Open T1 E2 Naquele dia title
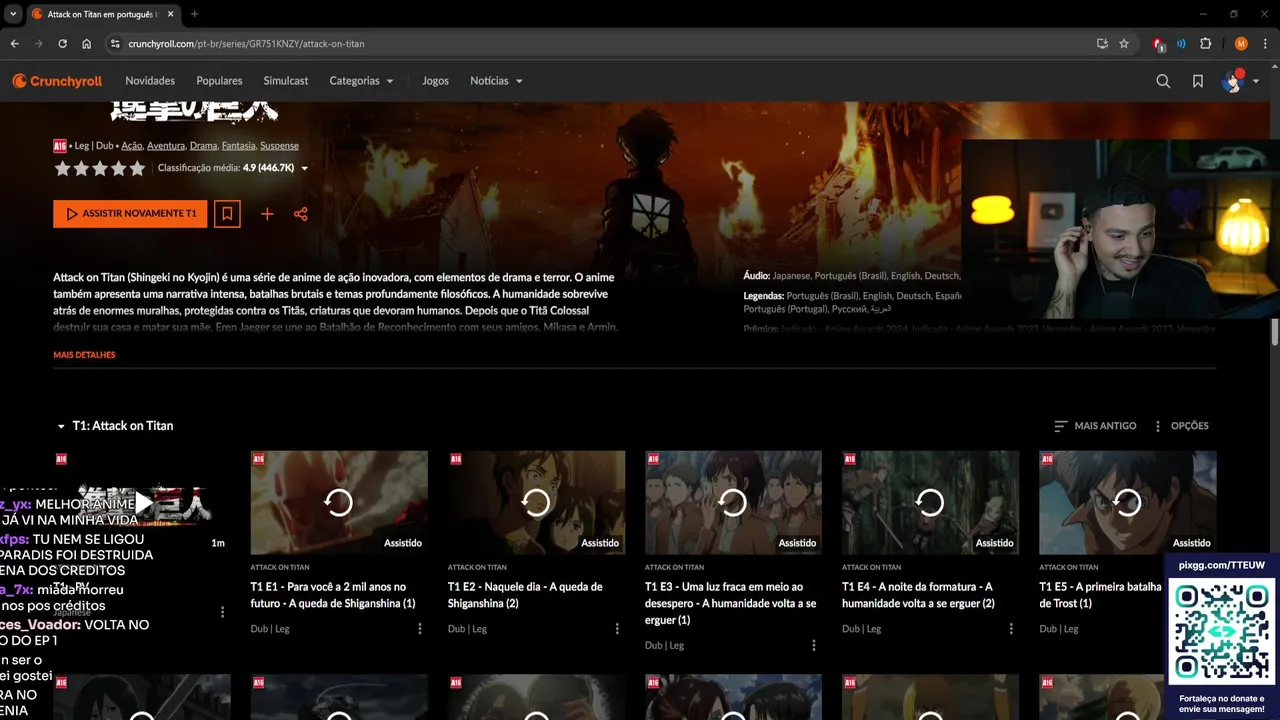Image resolution: width=1280 pixels, height=720 pixels. click(525, 595)
